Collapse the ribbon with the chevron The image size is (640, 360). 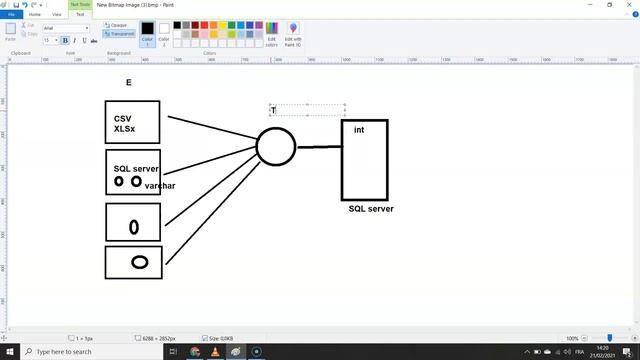pyautogui.click(x=627, y=14)
